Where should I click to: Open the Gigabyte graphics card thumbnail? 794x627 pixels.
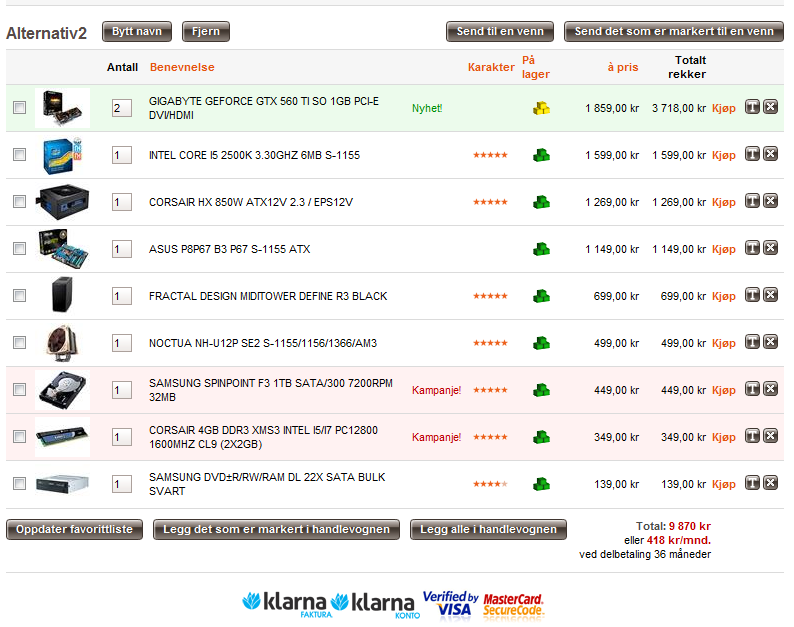coord(62,108)
